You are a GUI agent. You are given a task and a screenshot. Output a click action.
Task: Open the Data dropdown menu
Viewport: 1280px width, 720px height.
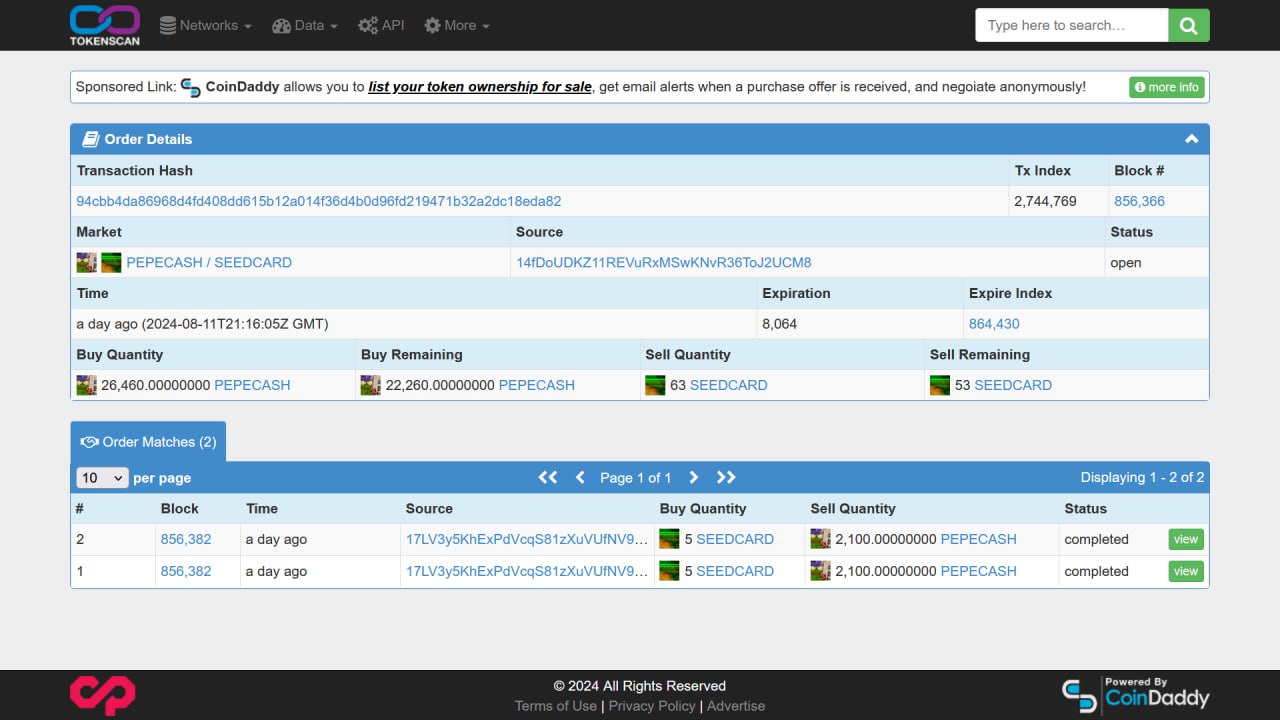point(305,25)
